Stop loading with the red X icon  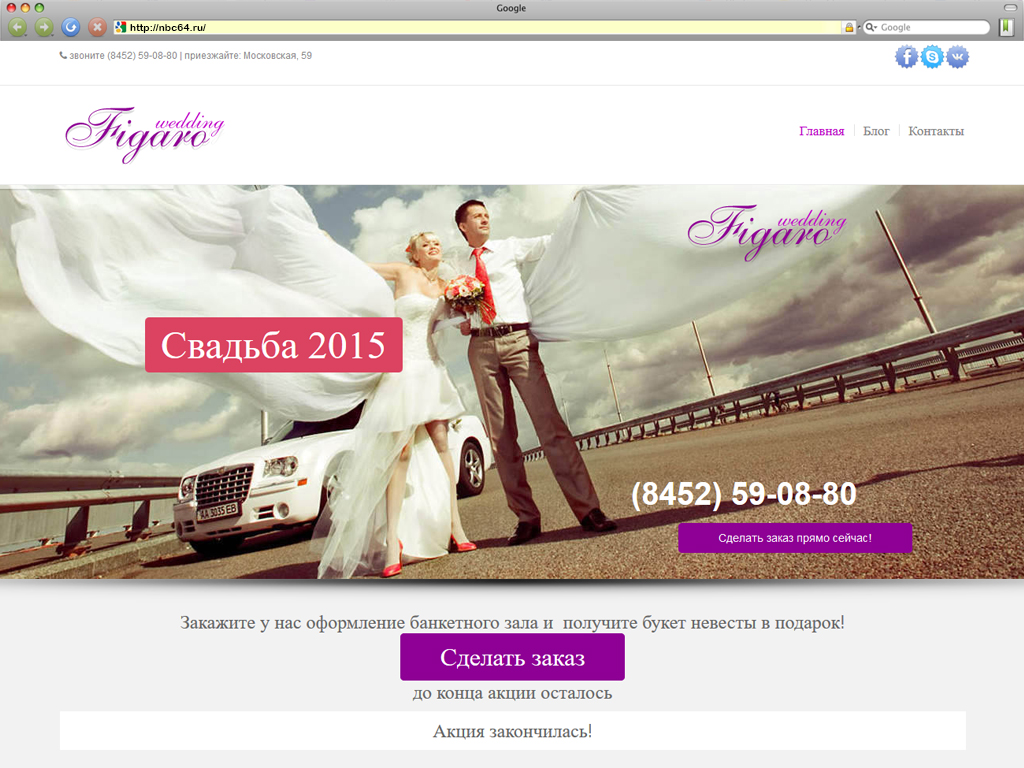(x=97, y=27)
